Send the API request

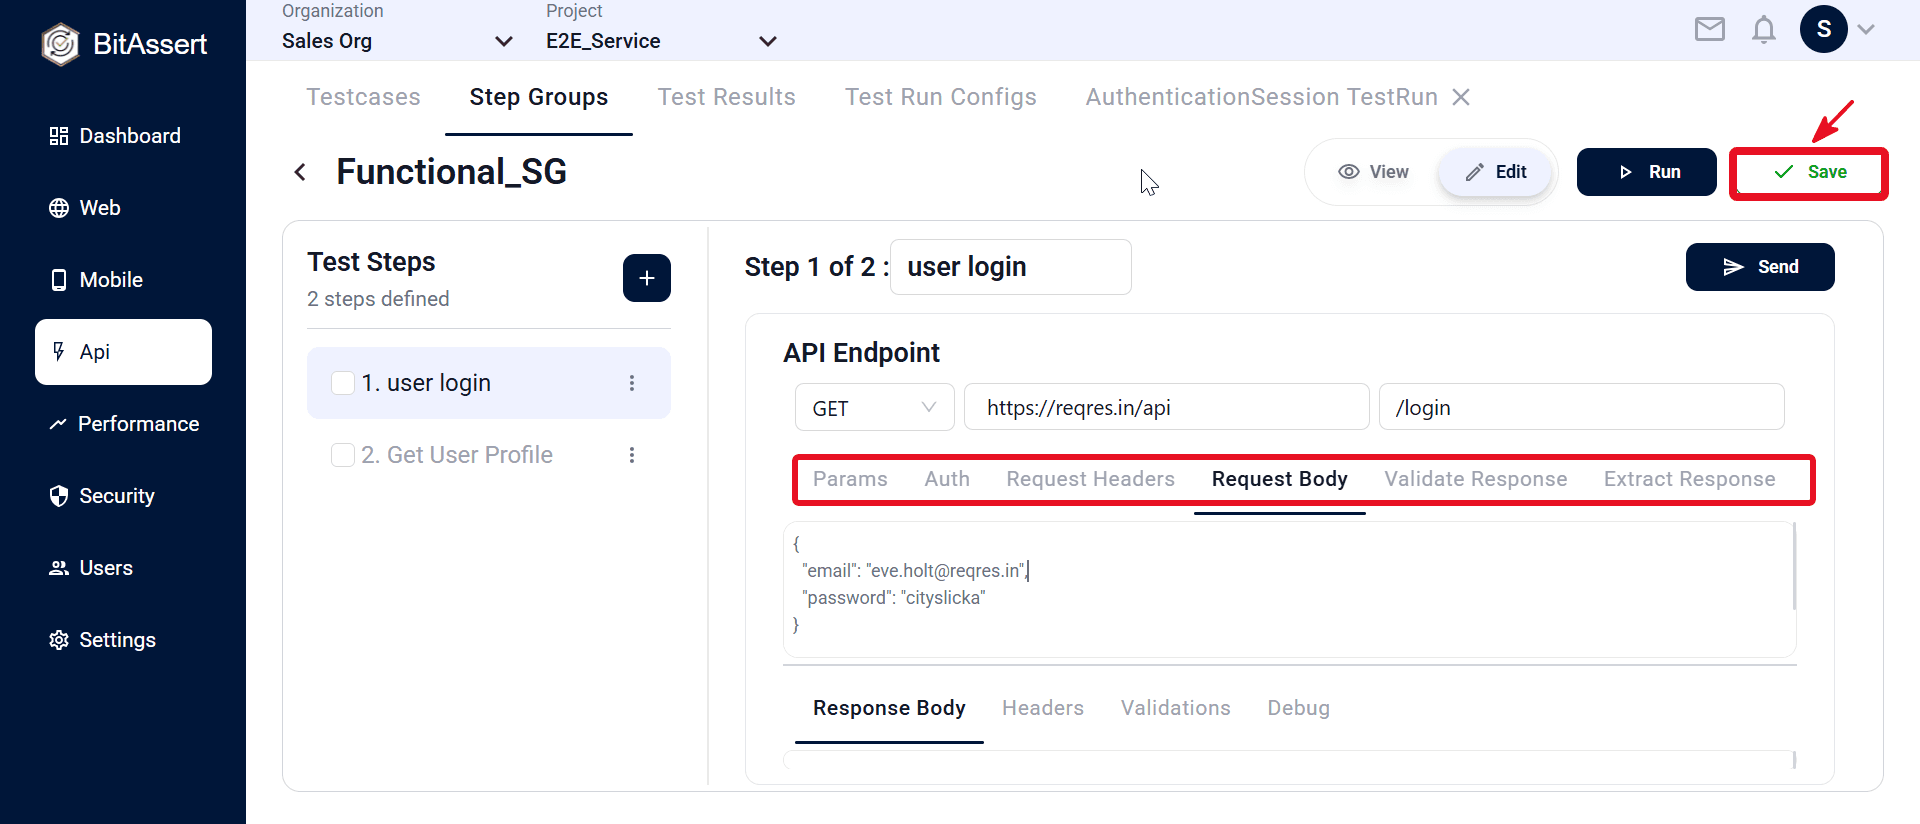coord(1760,267)
